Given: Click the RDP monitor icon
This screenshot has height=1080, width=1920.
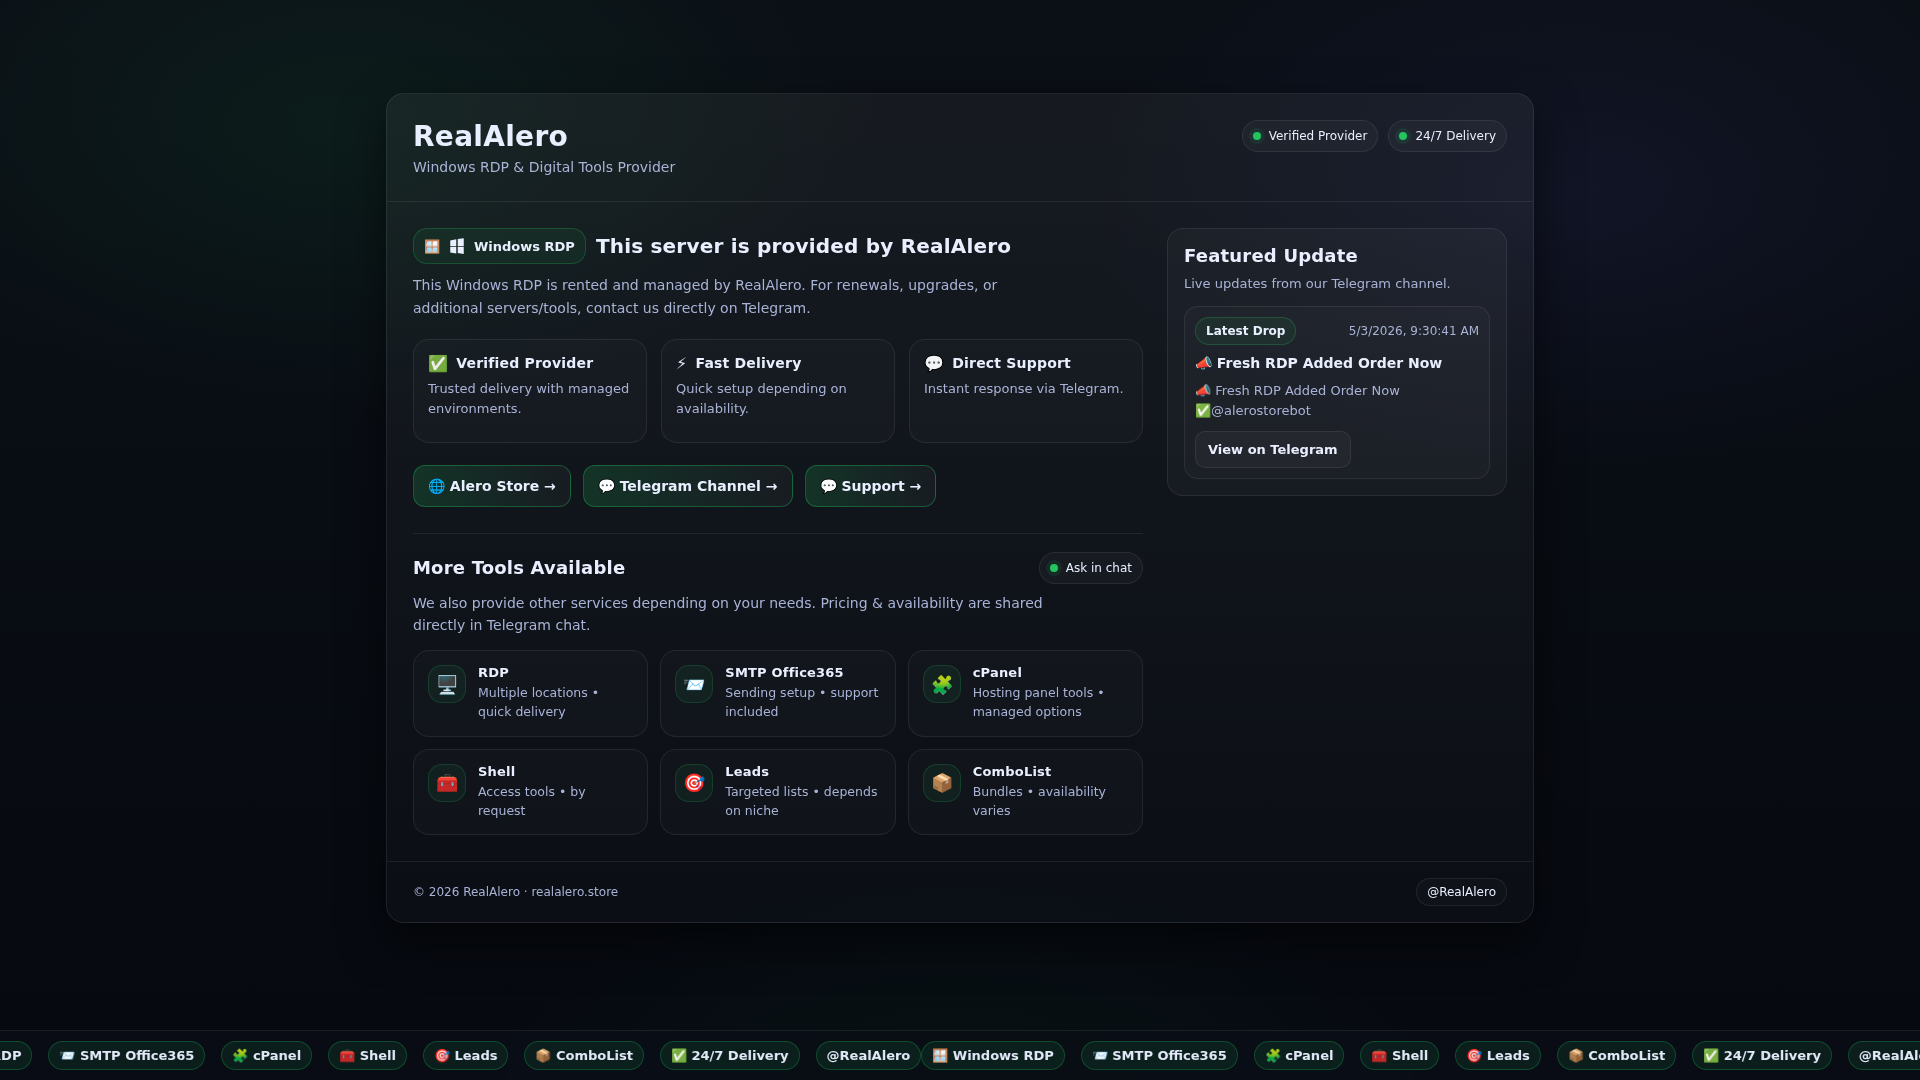Looking at the screenshot, I should (447, 684).
